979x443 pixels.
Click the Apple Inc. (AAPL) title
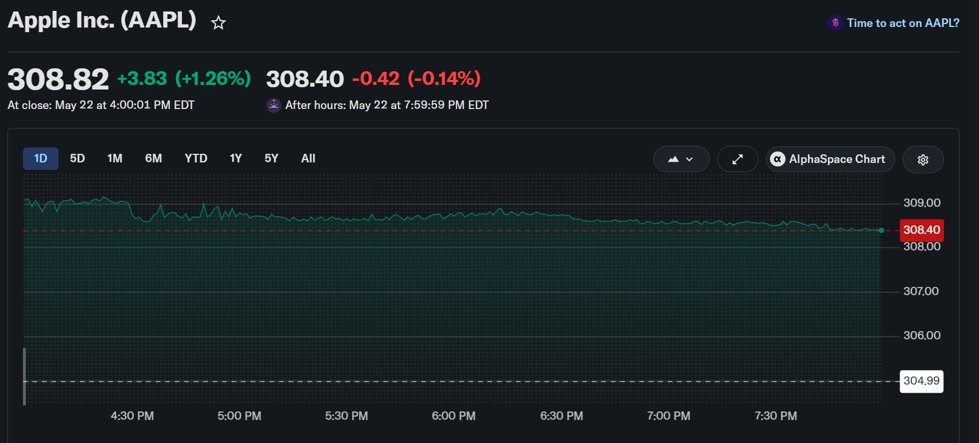pos(102,21)
